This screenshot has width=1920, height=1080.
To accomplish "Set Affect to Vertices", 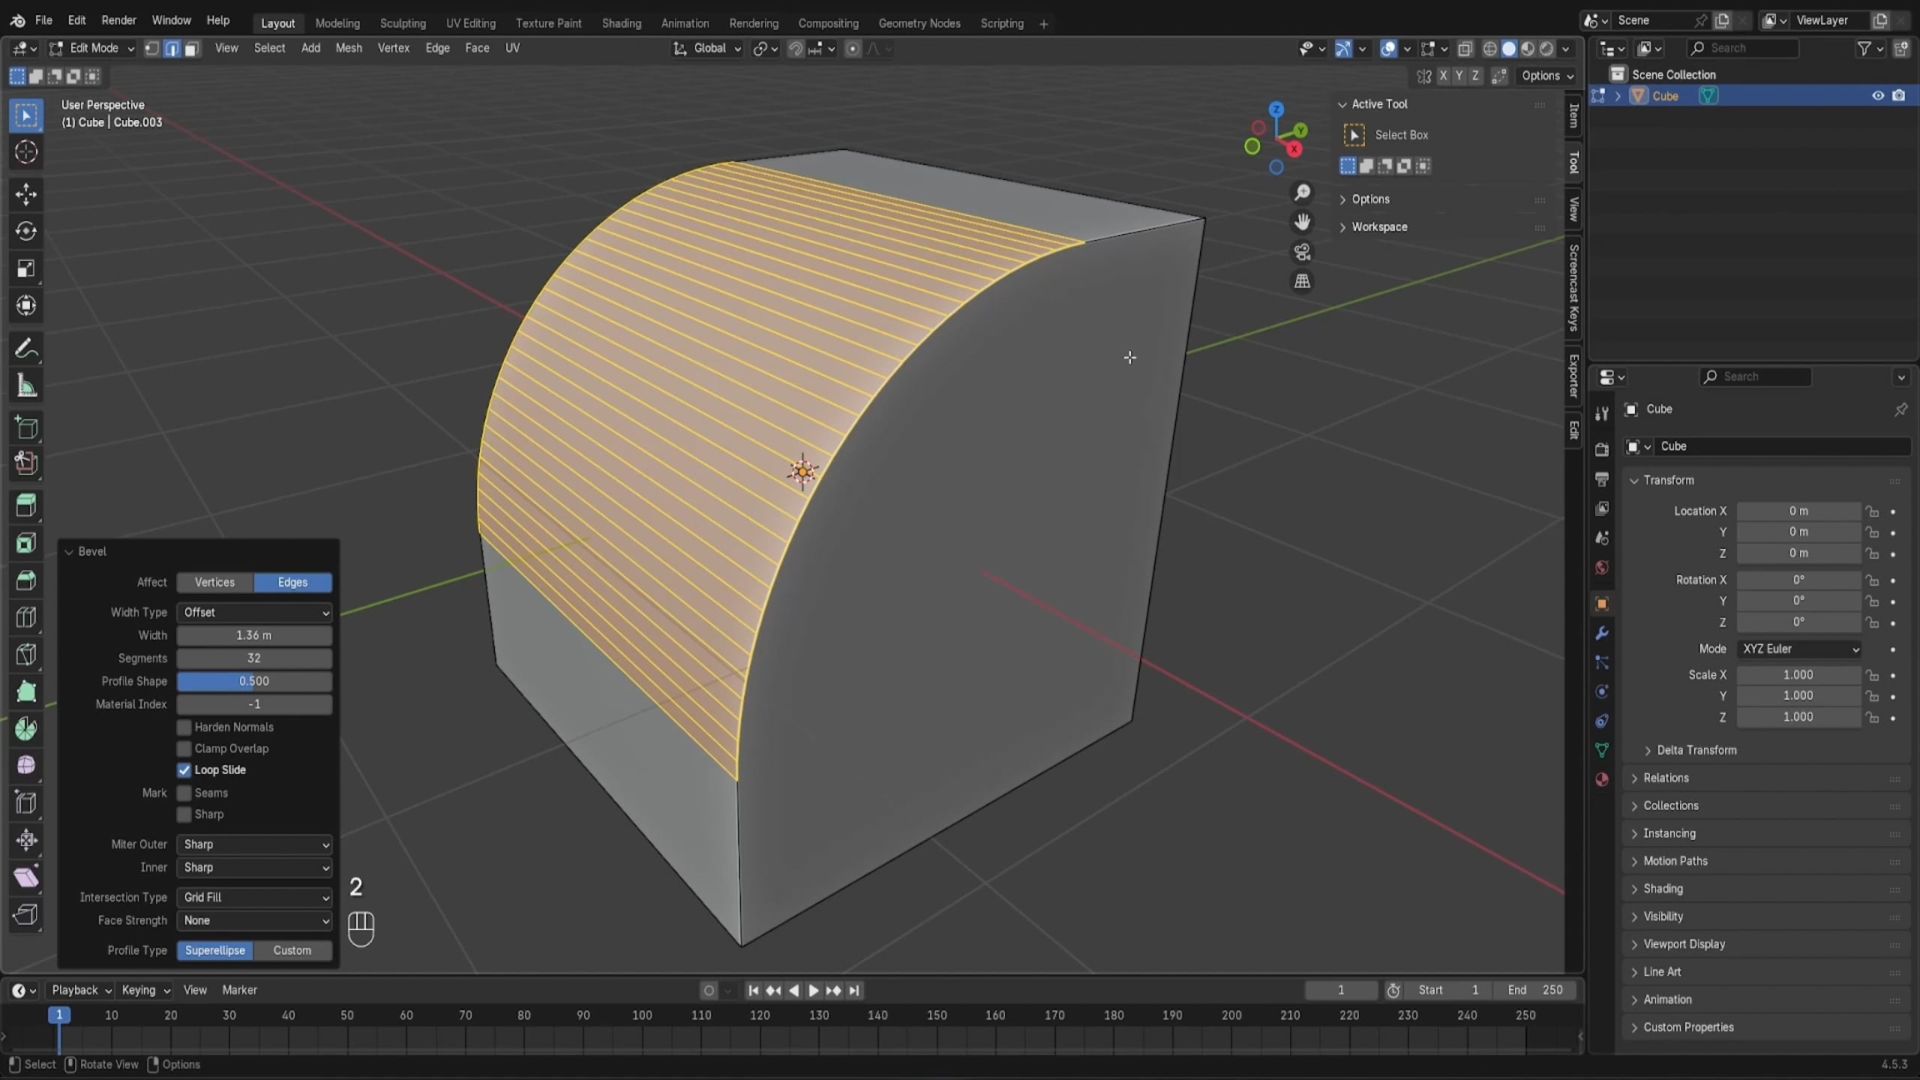I will tap(215, 582).
